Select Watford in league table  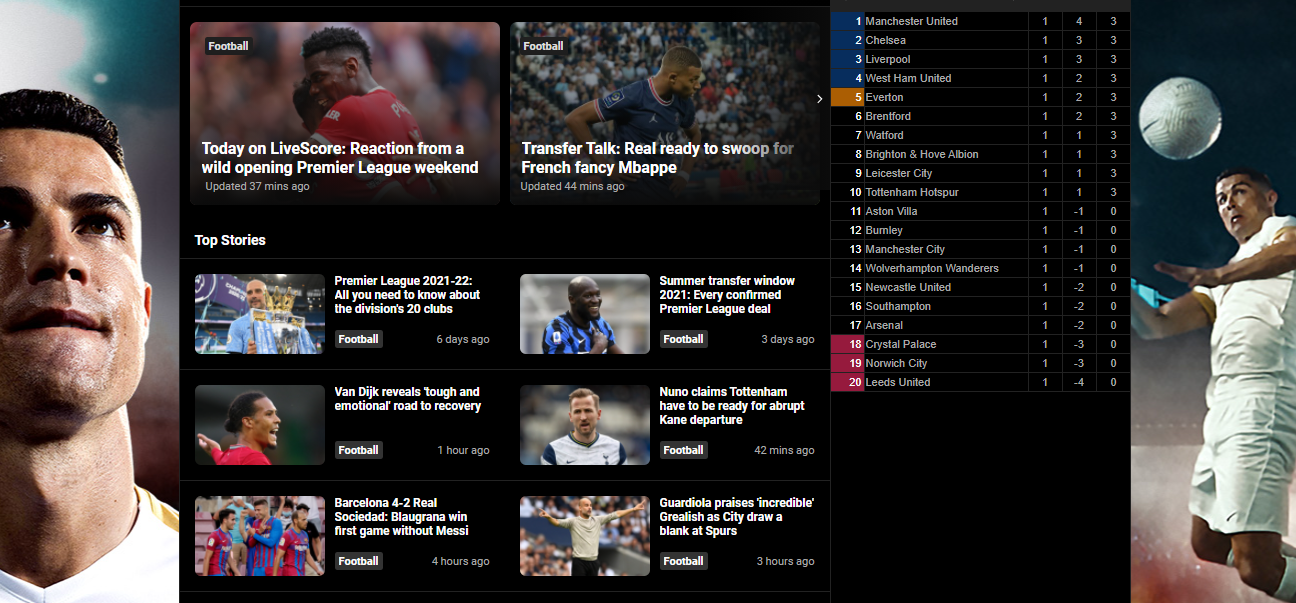click(x=980, y=135)
